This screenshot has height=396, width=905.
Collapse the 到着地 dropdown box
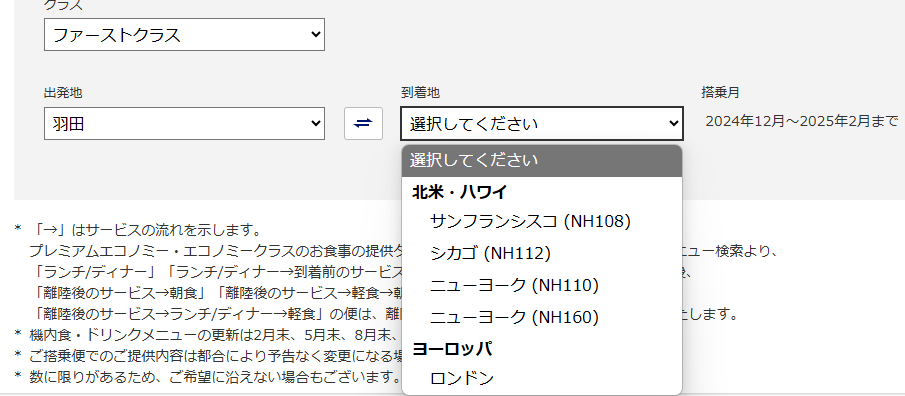pyautogui.click(x=542, y=124)
